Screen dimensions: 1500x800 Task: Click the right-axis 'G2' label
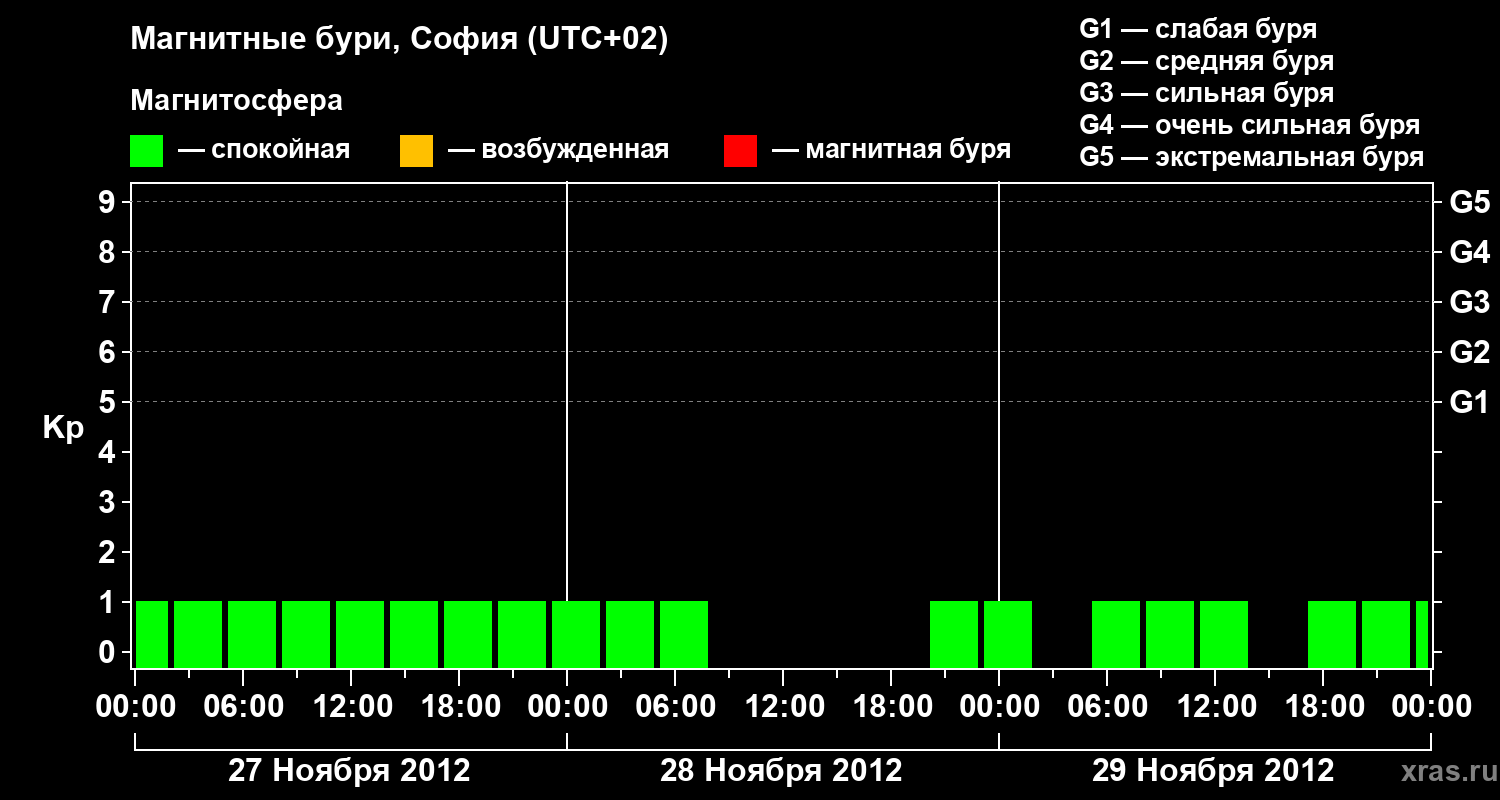[x=1470, y=352]
